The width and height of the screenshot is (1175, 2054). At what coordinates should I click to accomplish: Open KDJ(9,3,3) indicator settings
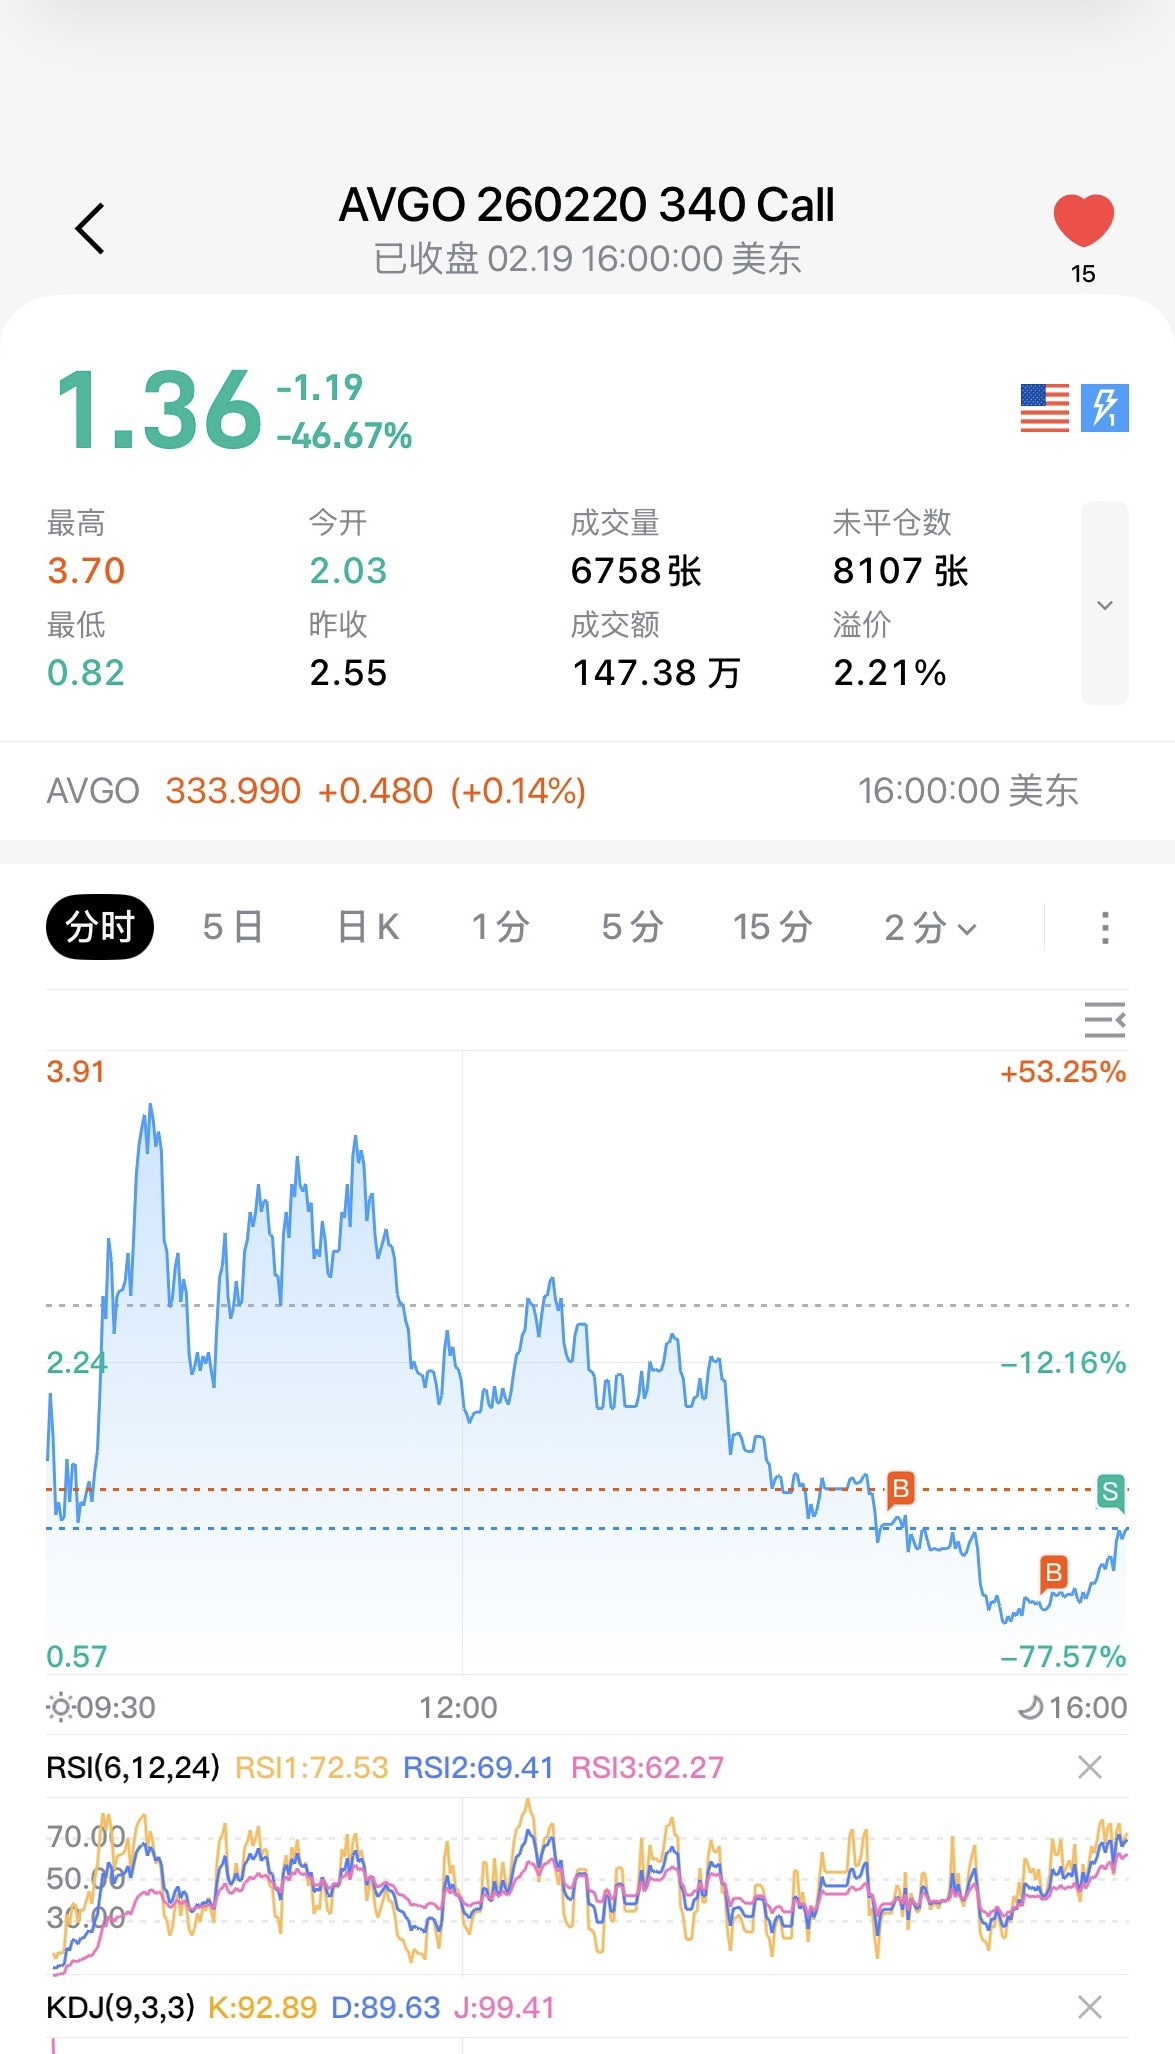[121, 2007]
